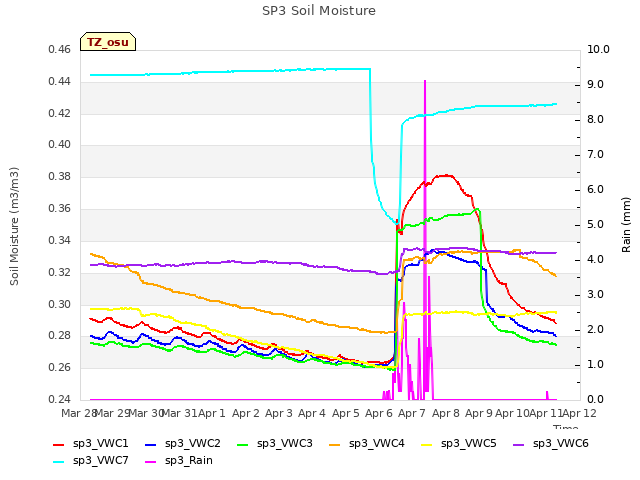Select sp3_Rain legend entry
640x480 pixels.
tap(179, 461)
